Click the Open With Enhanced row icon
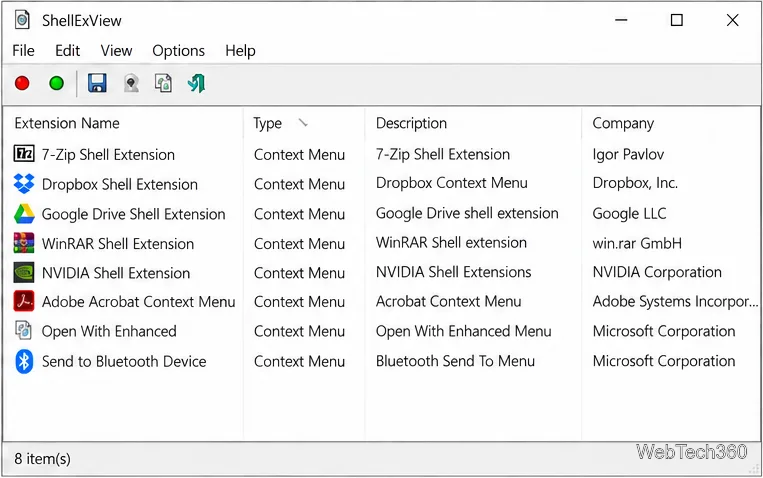763x478 pixels. [24, 331]
